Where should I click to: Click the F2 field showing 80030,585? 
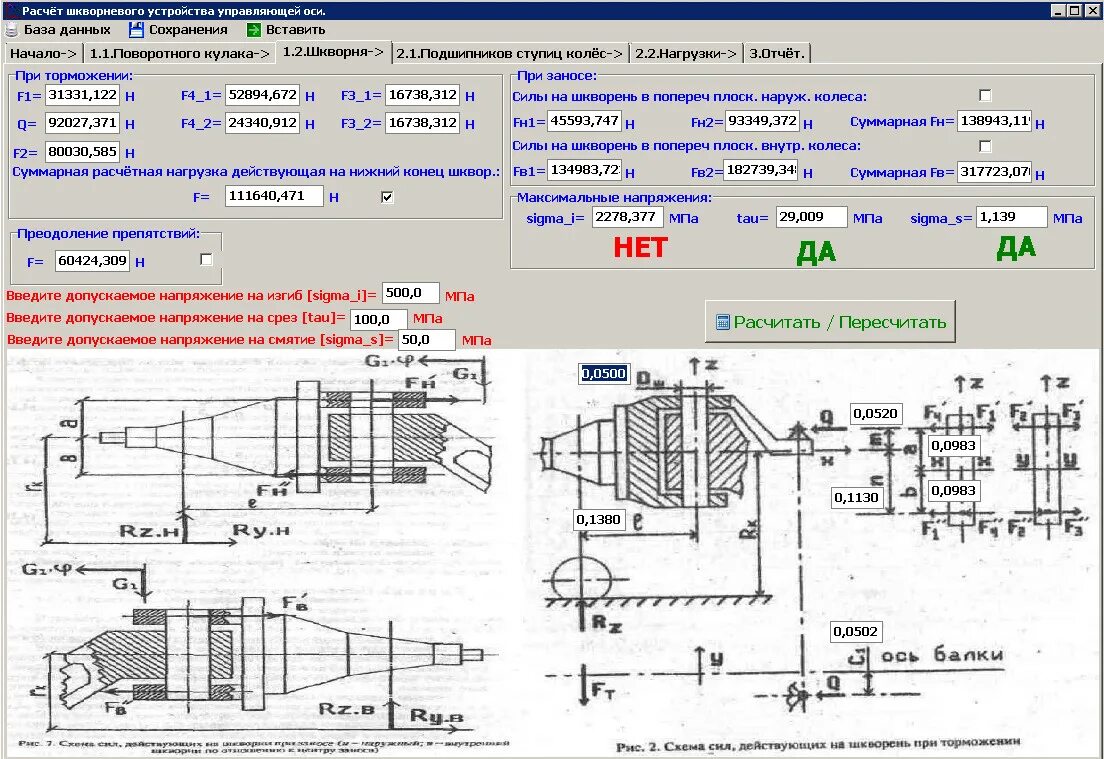click(82, 152)
